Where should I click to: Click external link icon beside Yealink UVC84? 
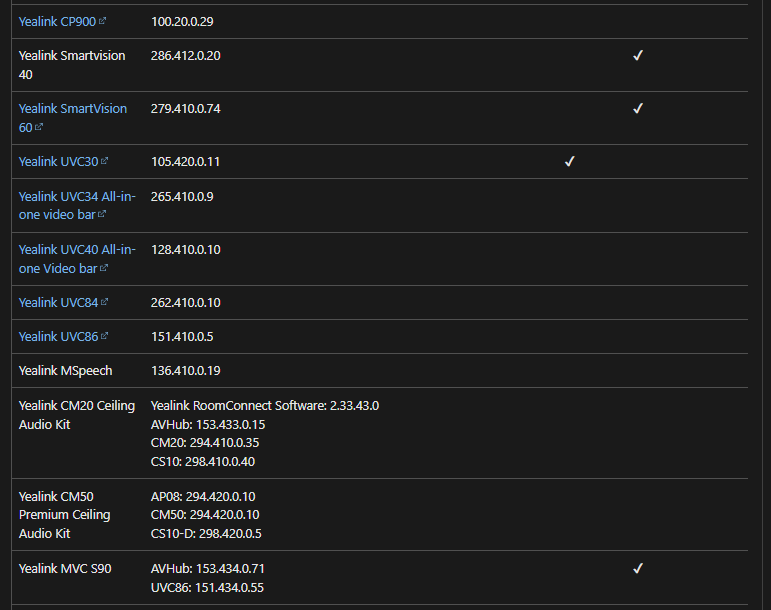point(104,302)
